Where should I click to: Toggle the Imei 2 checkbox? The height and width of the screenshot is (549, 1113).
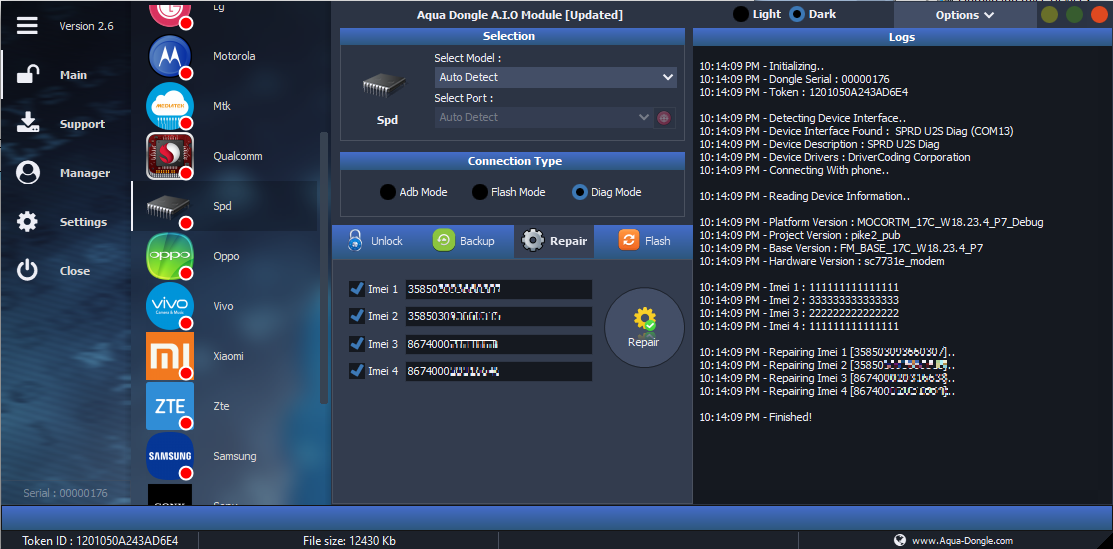[357, 315]
